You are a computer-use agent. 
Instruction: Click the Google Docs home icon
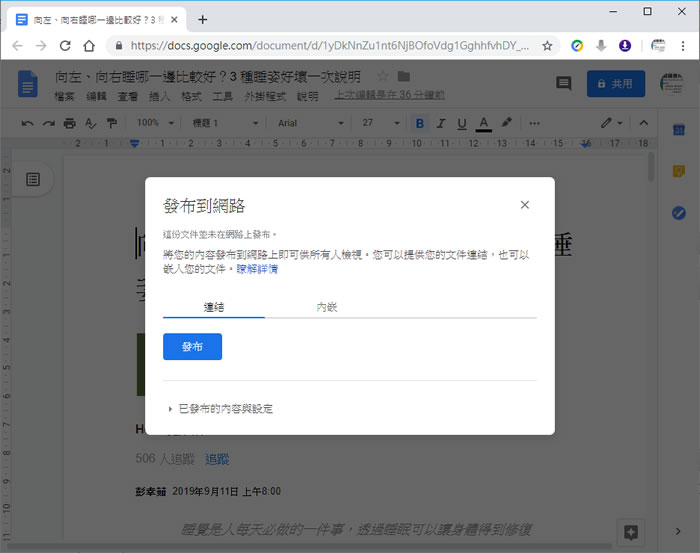28,84
